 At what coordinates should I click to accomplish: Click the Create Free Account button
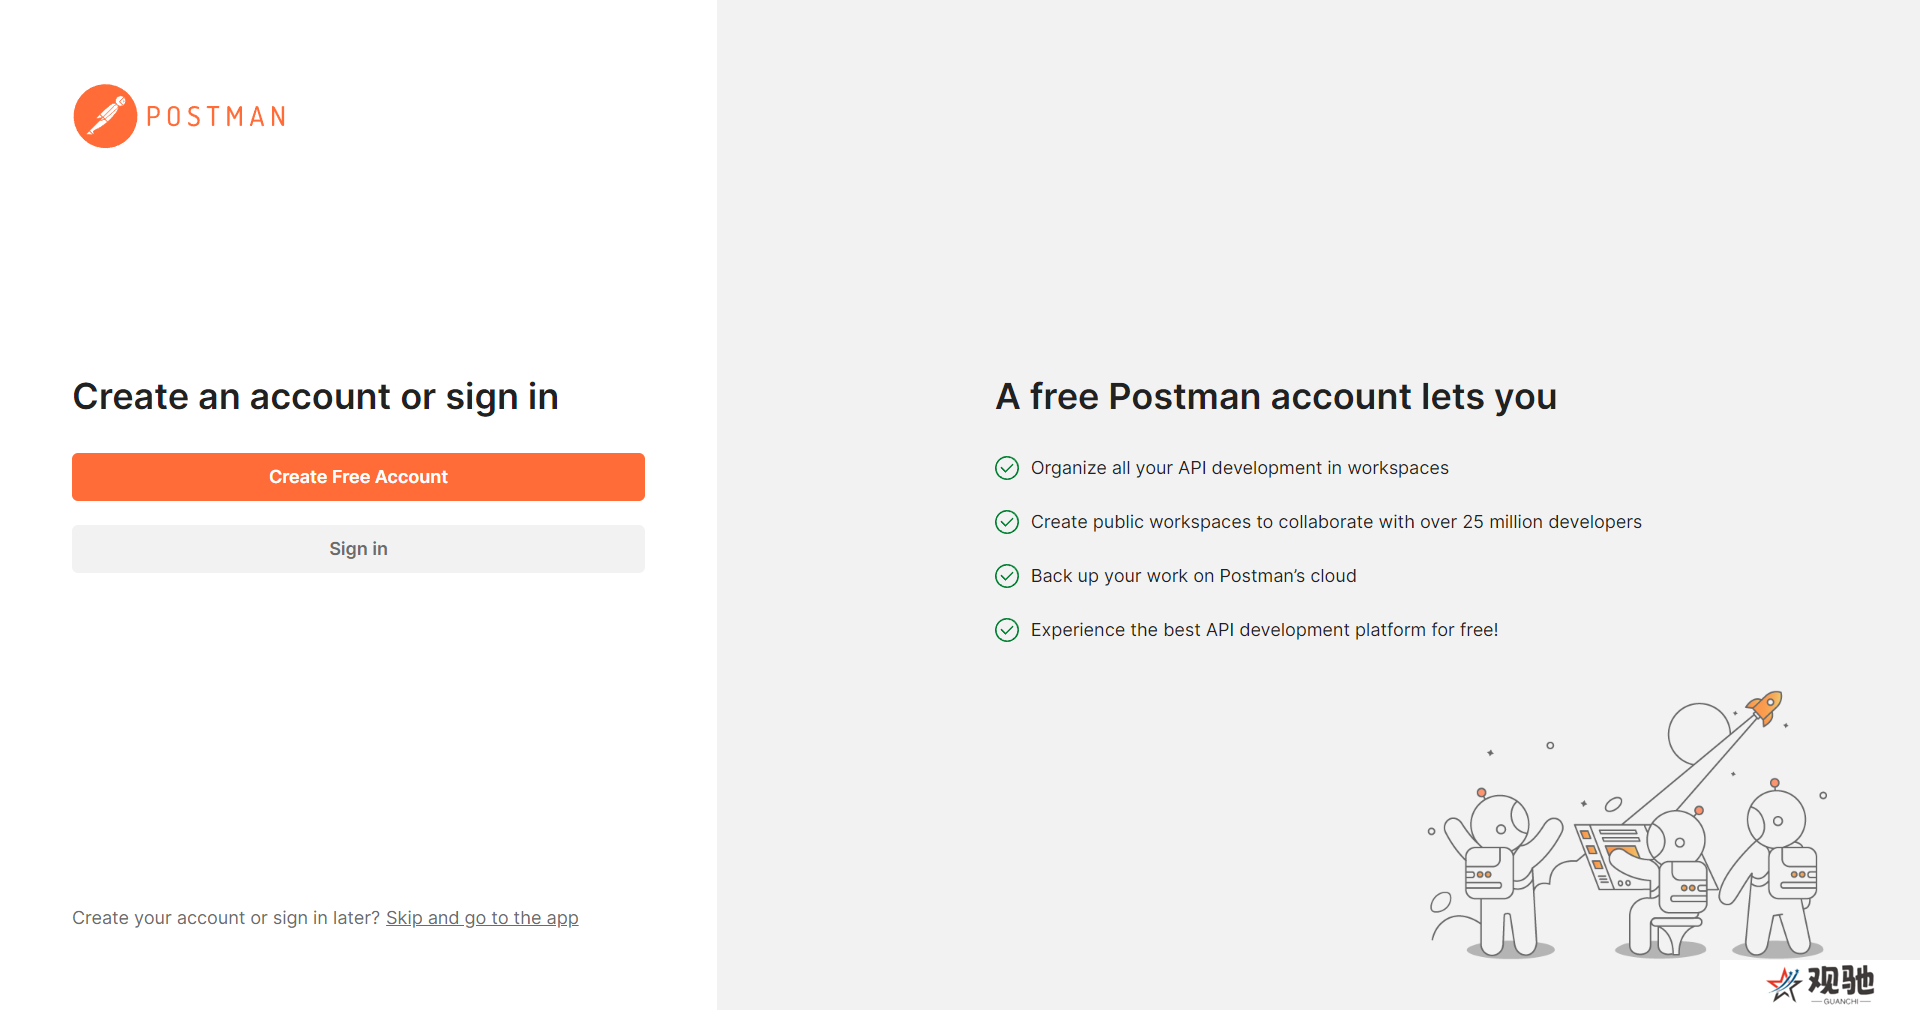click(358, 477)
